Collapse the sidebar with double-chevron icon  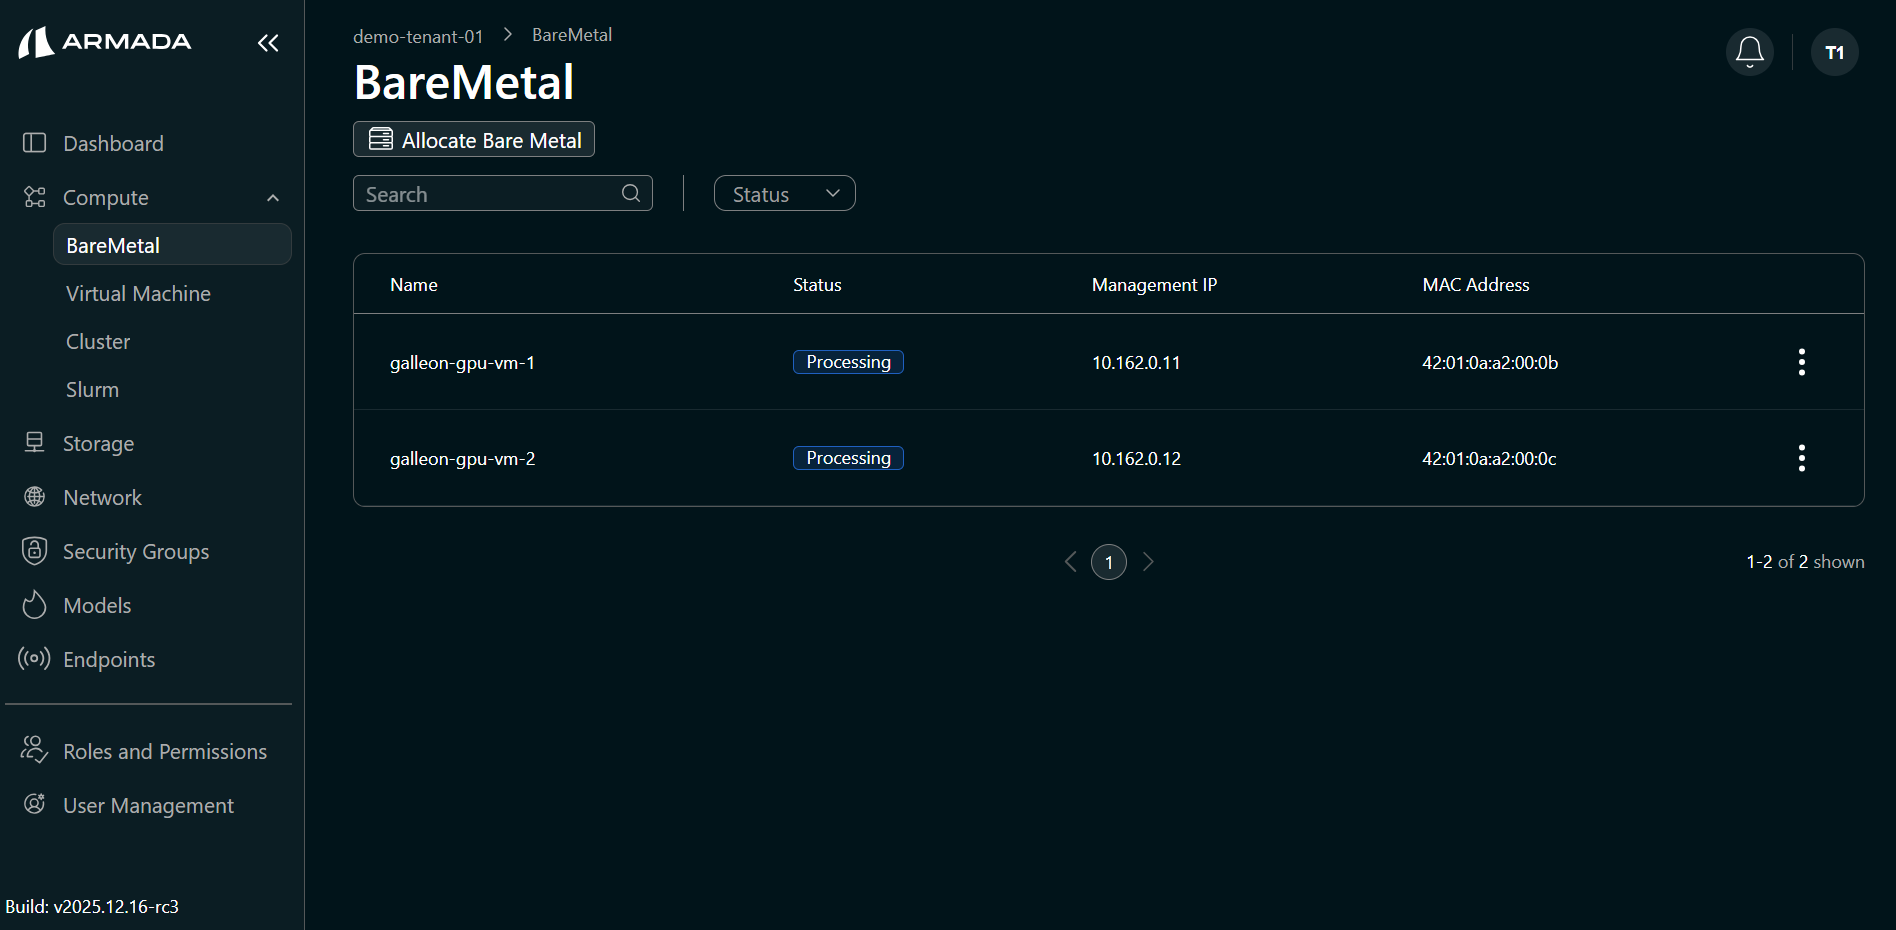click(x=268, y=43)
